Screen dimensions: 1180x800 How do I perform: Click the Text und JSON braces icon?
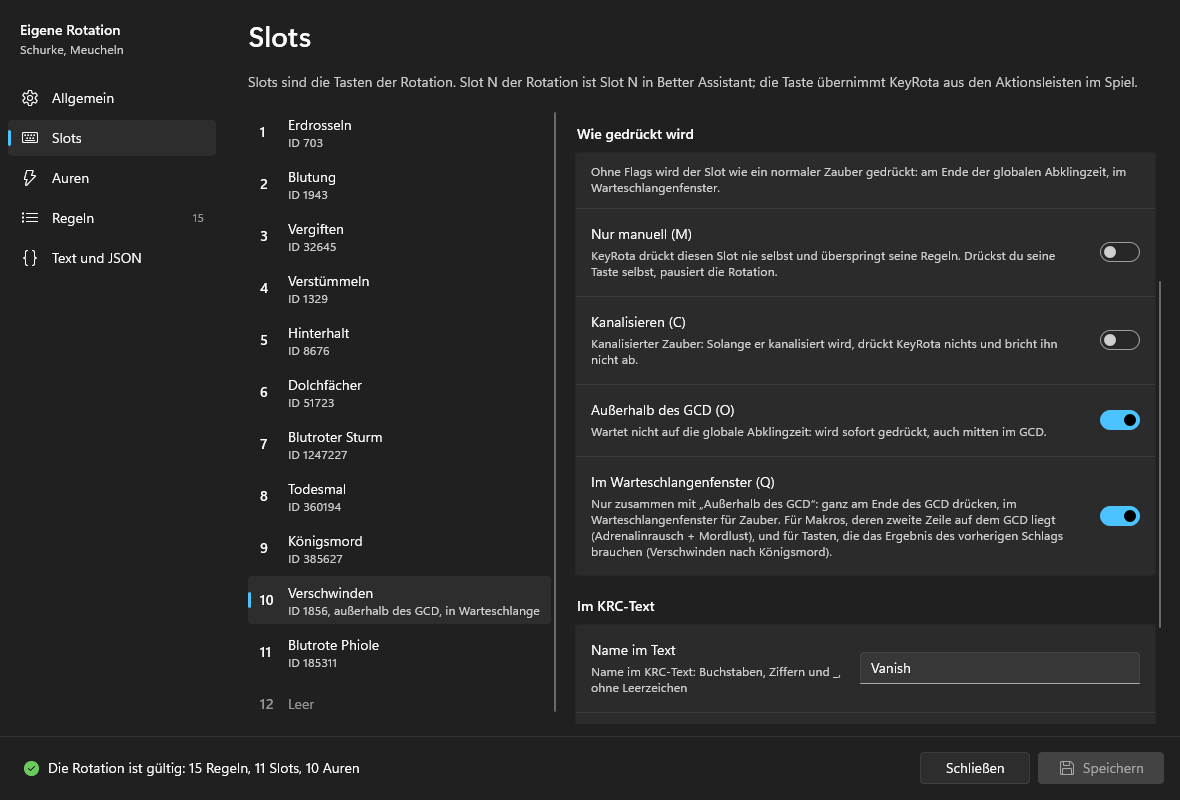point(30,257)
